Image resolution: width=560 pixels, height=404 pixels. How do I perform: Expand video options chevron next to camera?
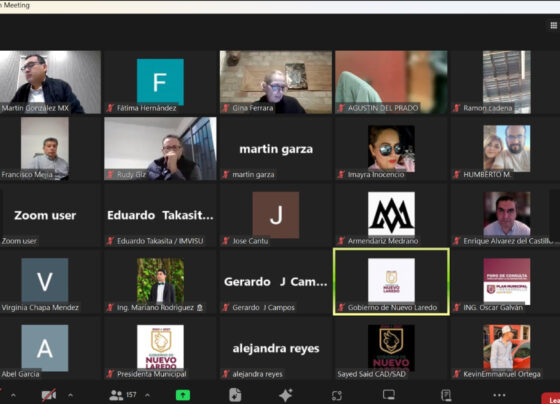70,395
